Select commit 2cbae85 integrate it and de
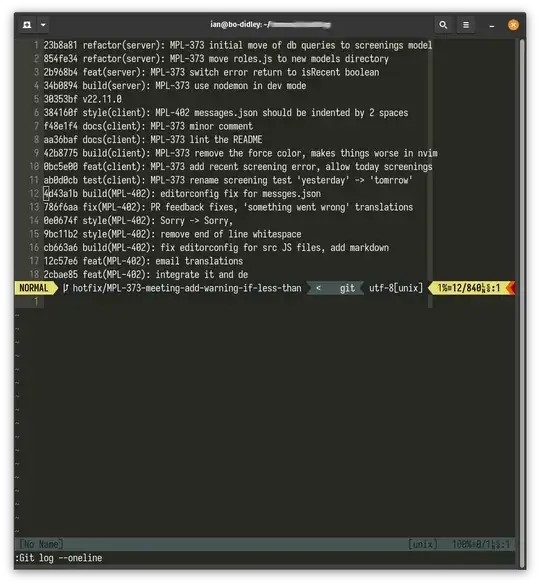The image size is (540, 585). point(146,274)
